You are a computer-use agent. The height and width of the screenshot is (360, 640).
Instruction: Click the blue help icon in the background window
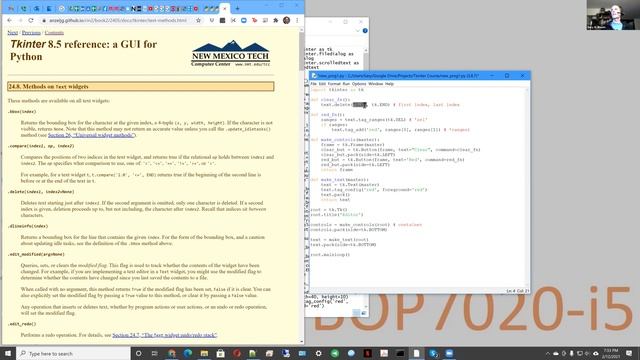coord(365,31)
